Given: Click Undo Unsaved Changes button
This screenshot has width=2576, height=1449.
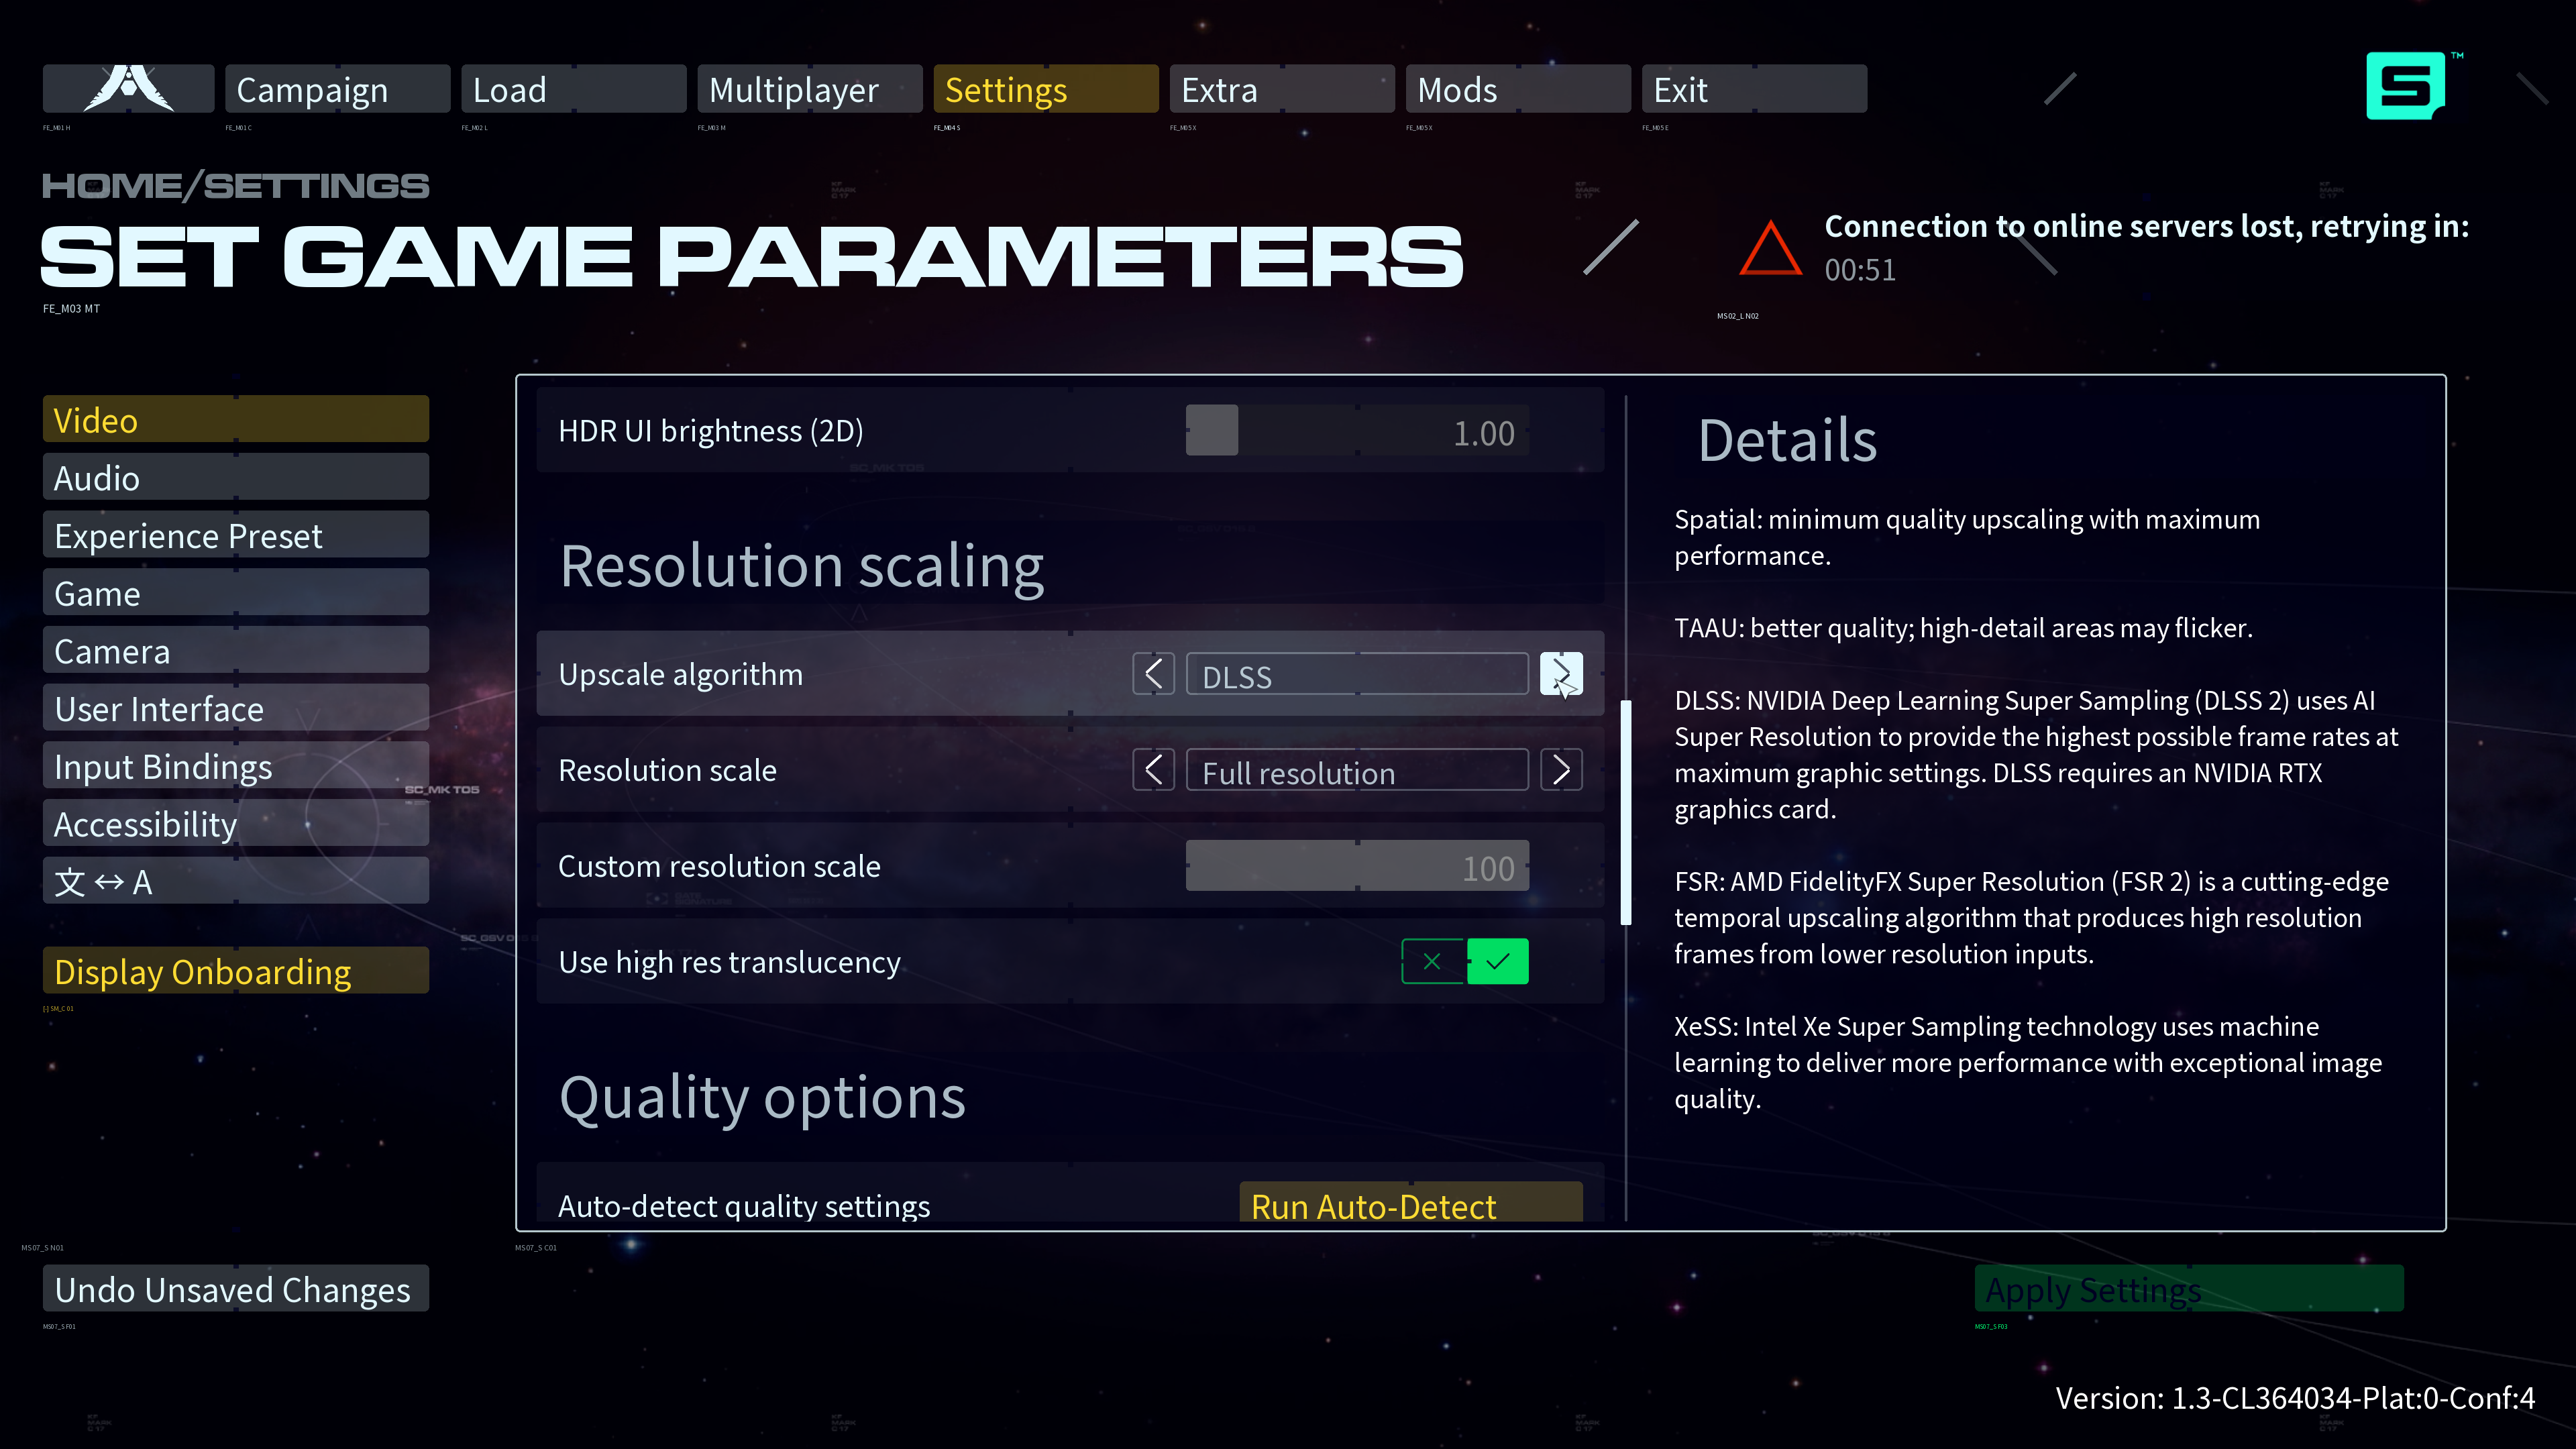Looking at the screenshot, I should click(x=235, y=1289).
